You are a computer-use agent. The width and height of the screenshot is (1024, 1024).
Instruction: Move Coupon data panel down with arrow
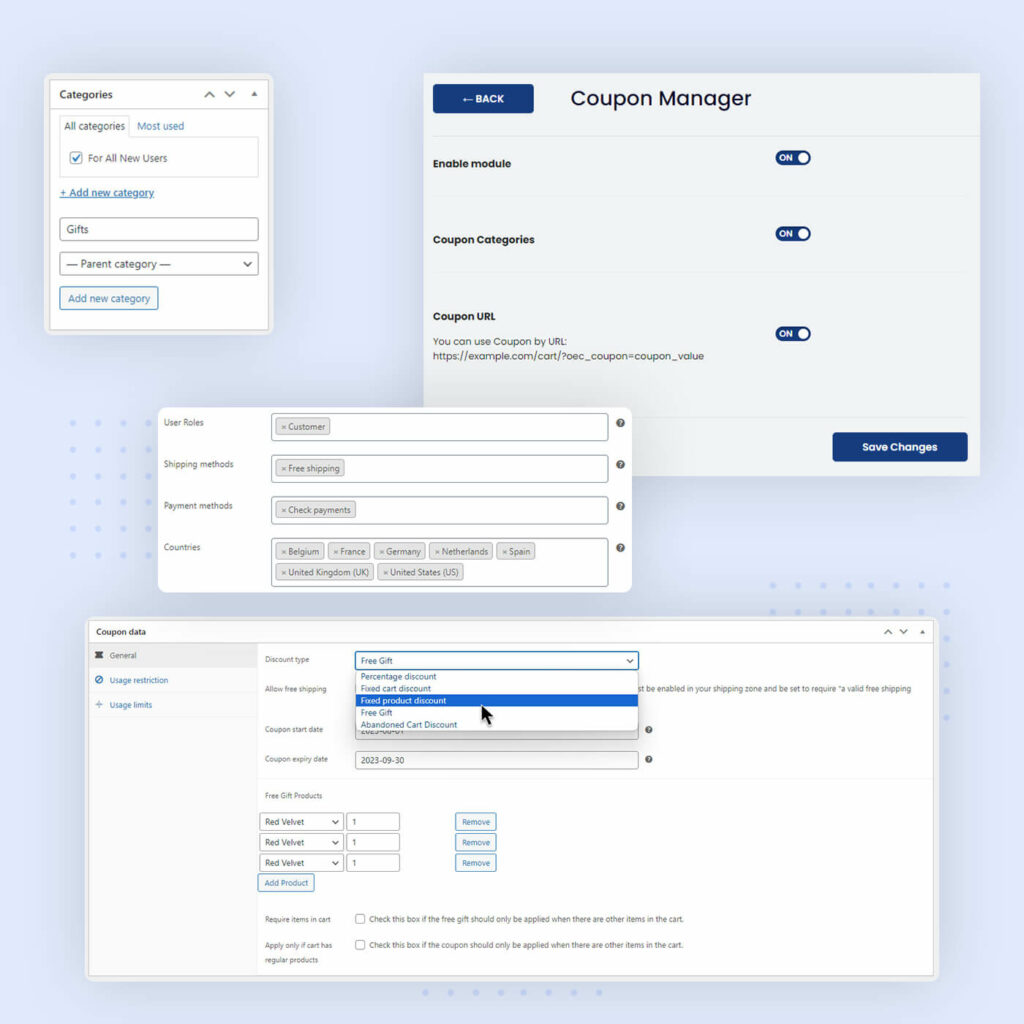point(904,632)
